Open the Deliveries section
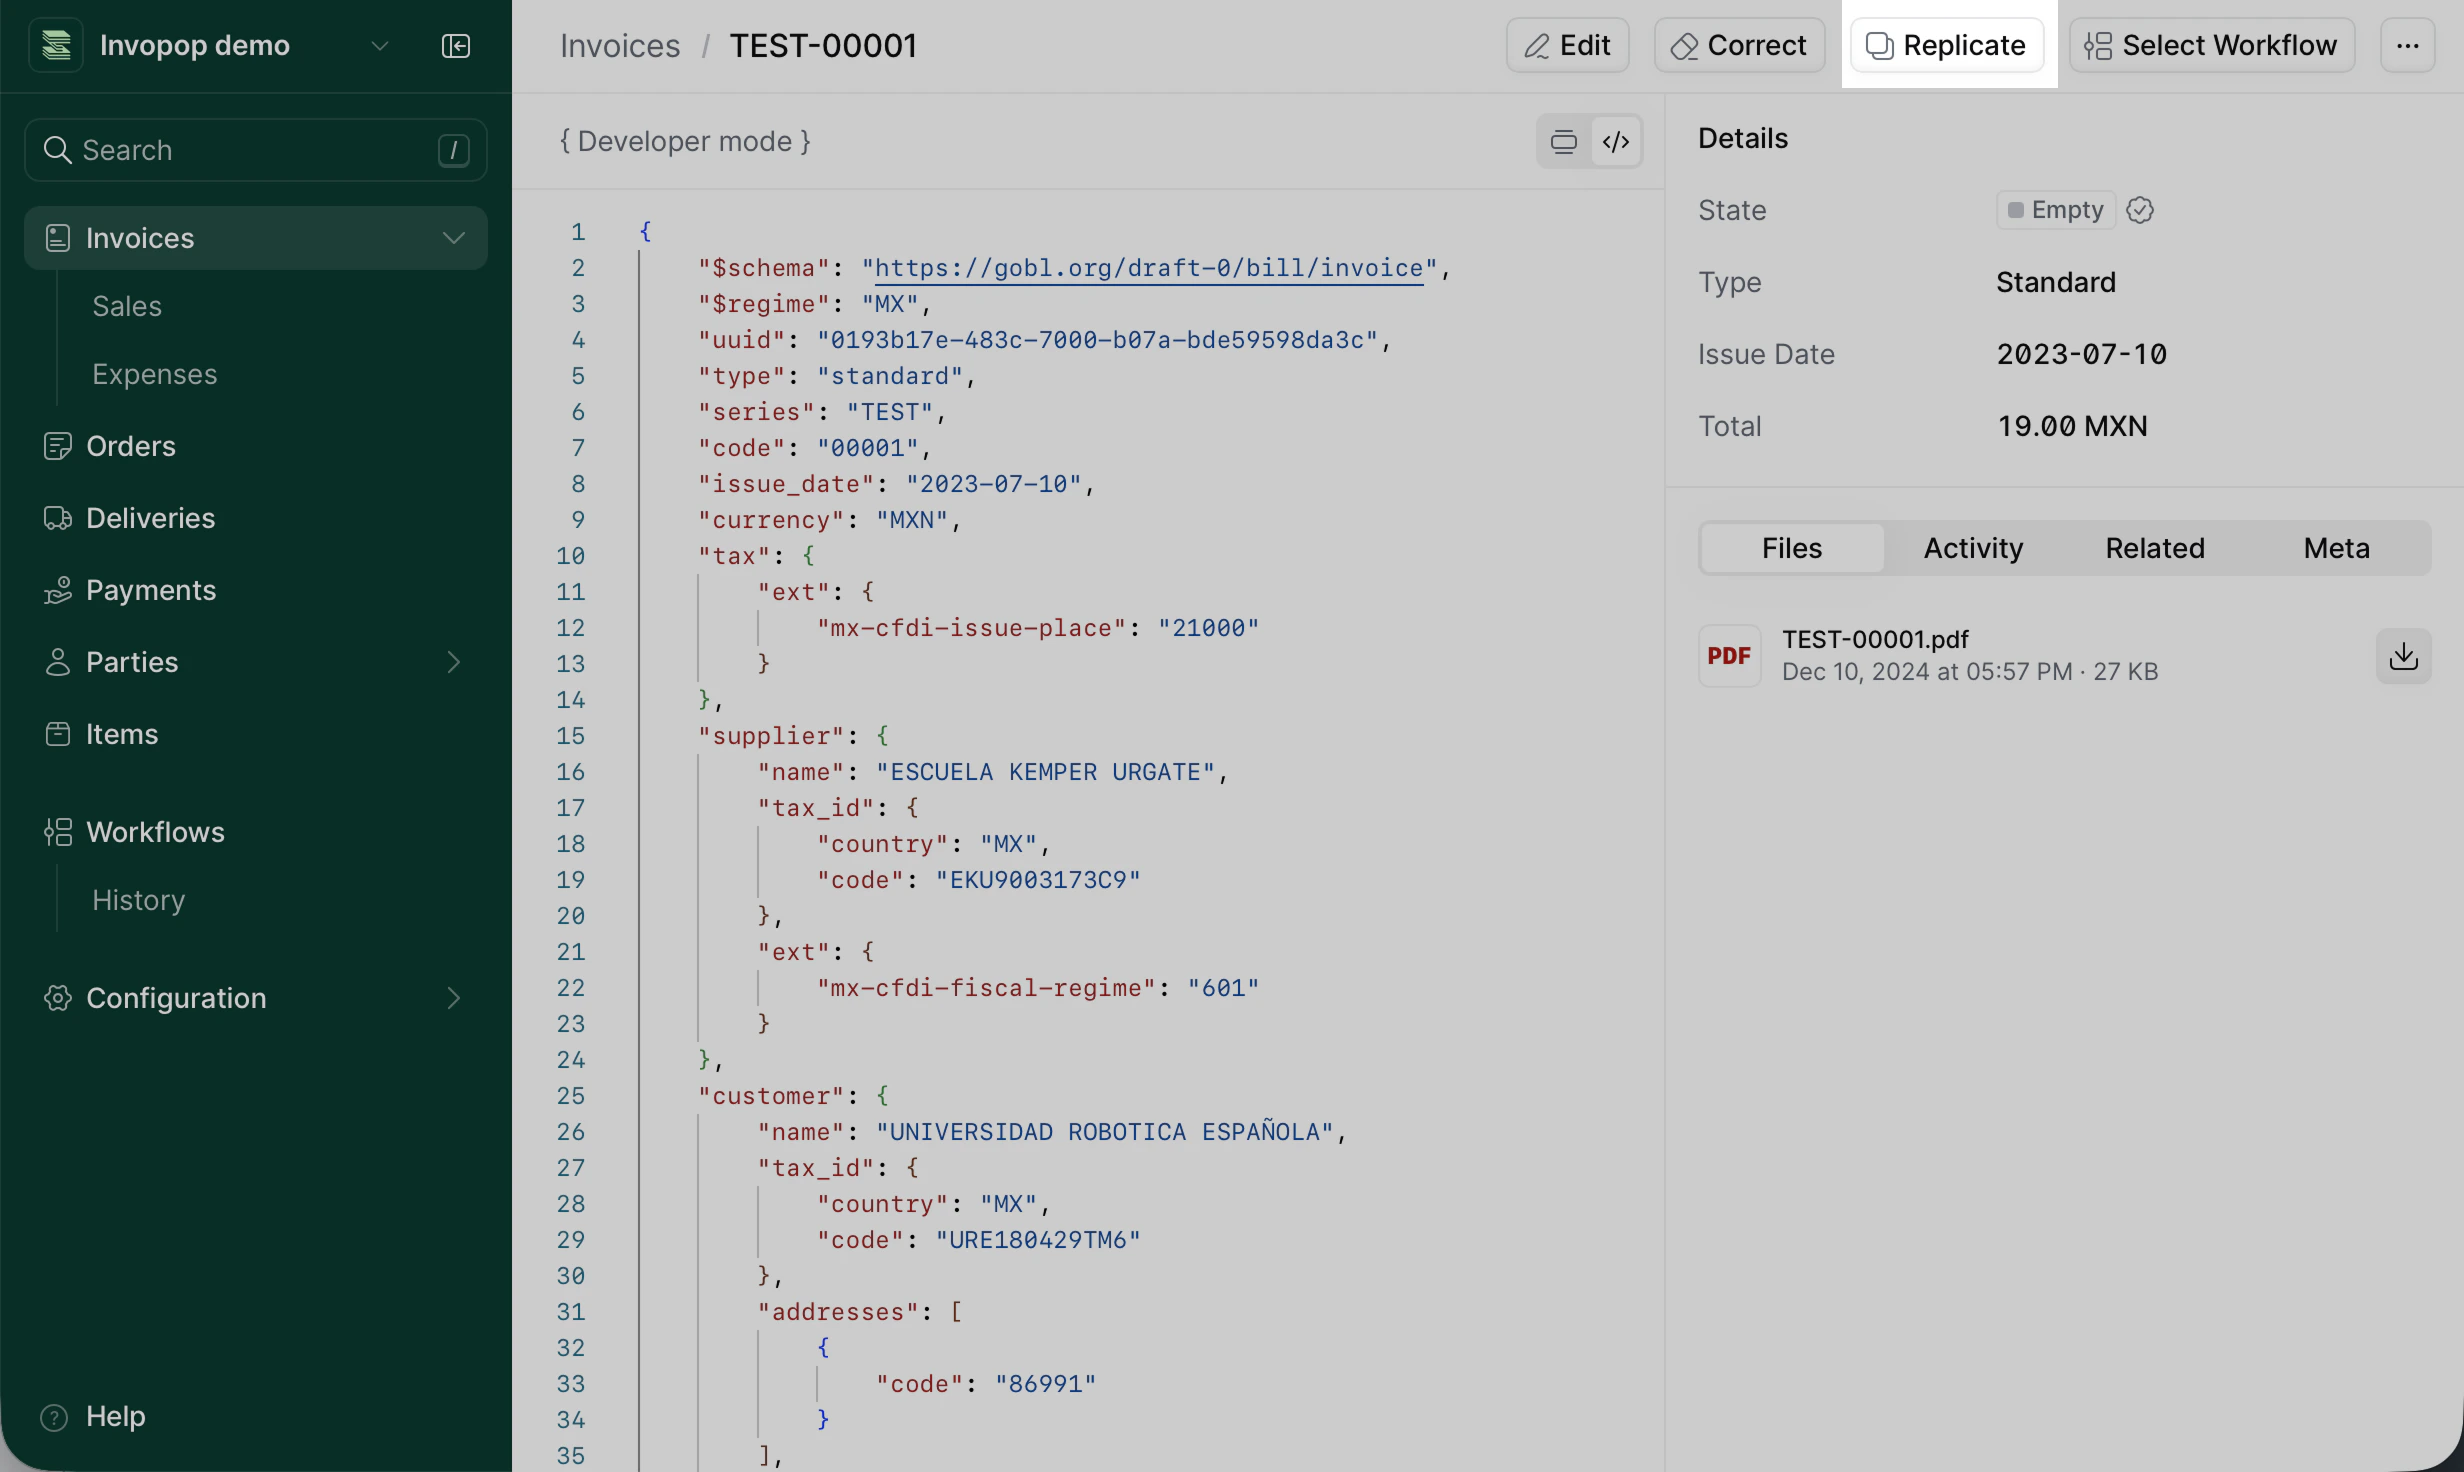 pos(150,518)
